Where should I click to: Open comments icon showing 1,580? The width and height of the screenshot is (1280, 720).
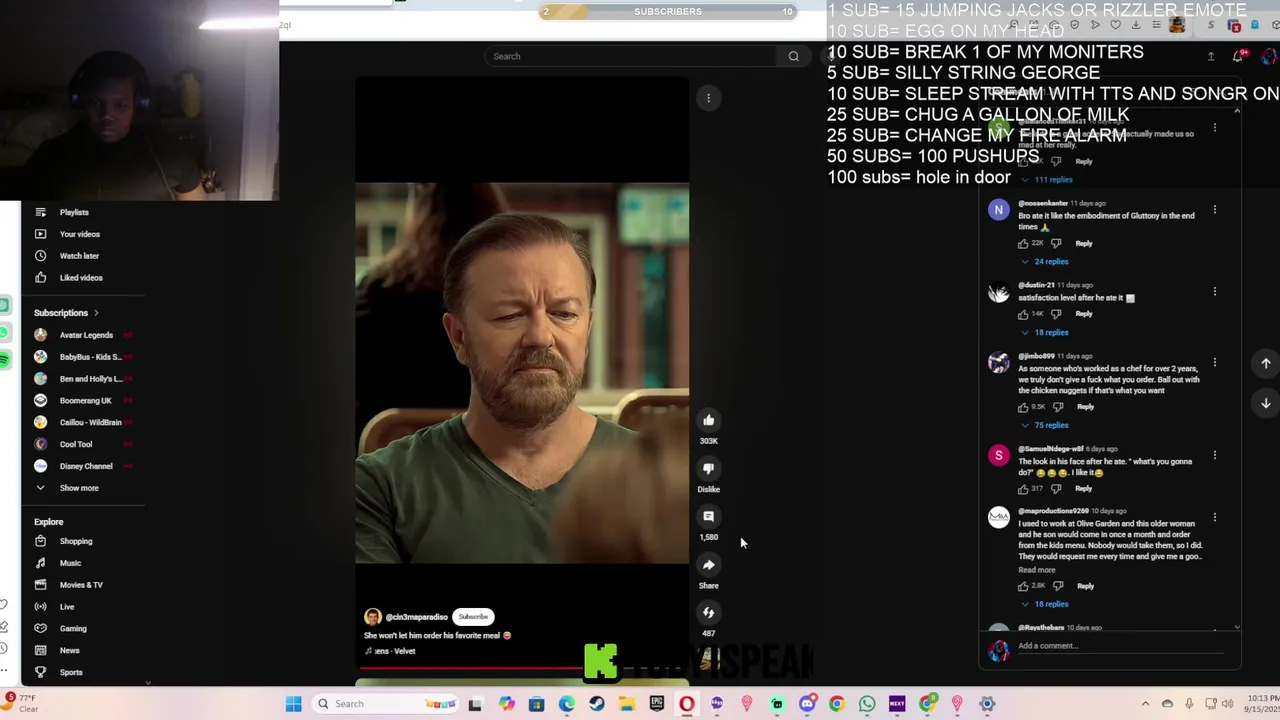pyautogui.click(x=708, y=516)
